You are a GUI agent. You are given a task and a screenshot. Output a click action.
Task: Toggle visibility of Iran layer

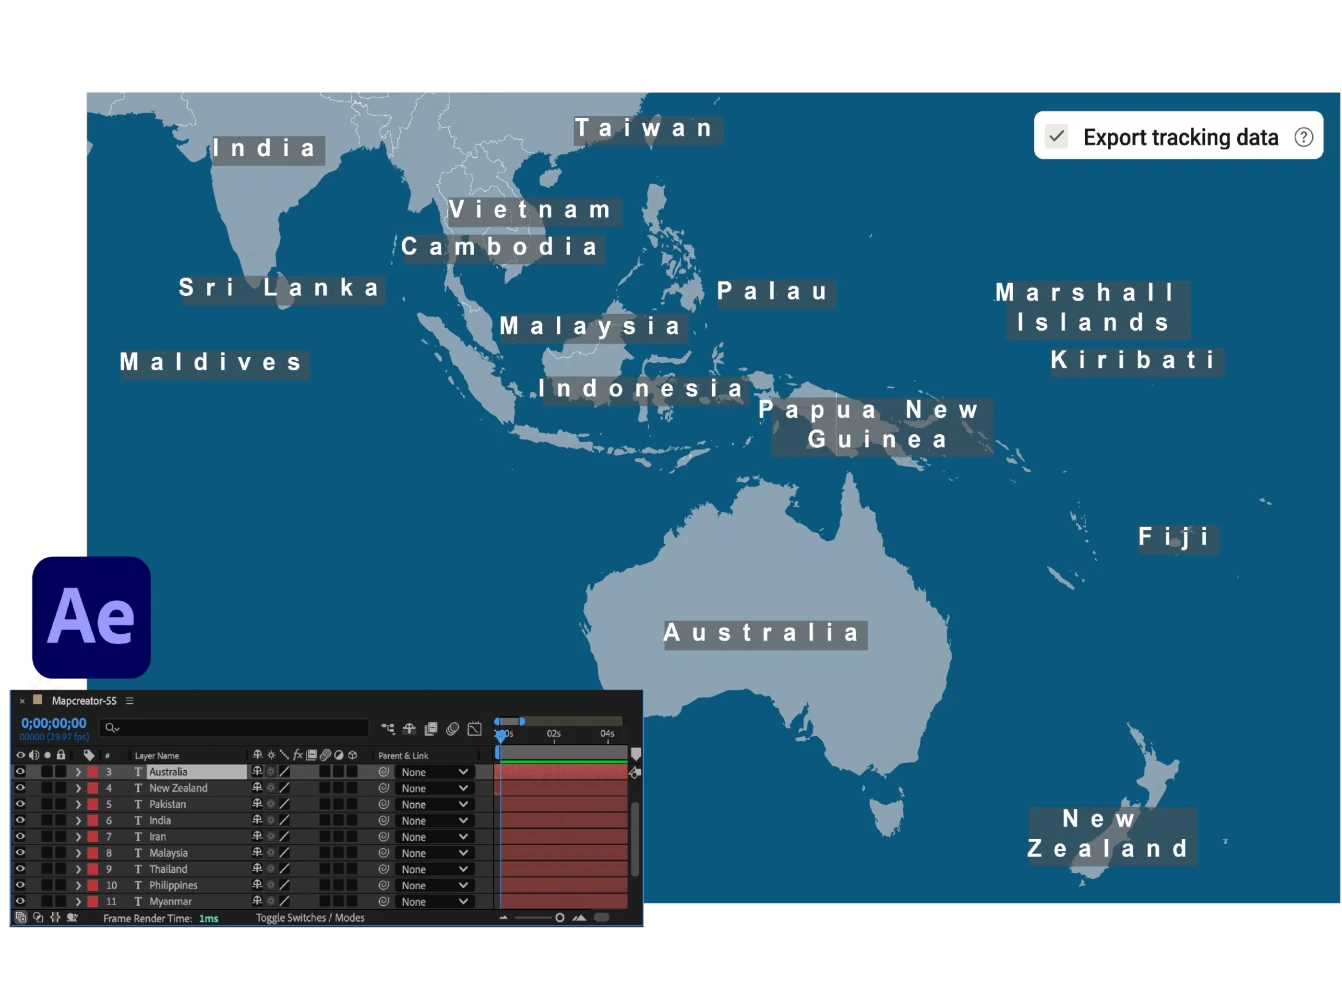pyautogui.click(x=20, y=836)
